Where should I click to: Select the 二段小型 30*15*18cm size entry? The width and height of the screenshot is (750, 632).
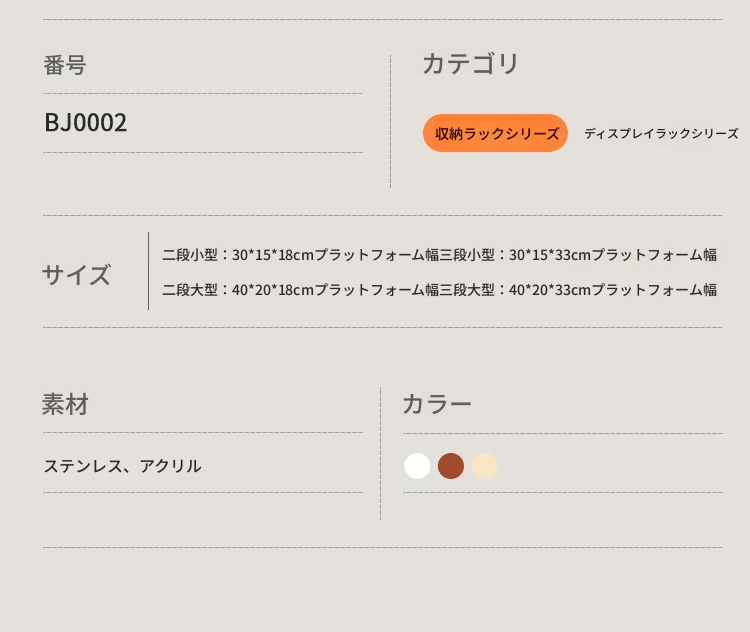(x=300, y=255)
